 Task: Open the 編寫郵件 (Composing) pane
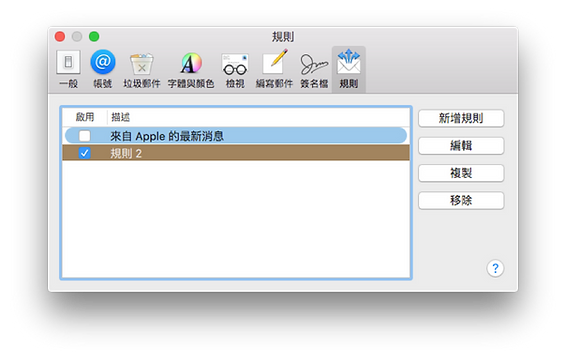(274, 69)
